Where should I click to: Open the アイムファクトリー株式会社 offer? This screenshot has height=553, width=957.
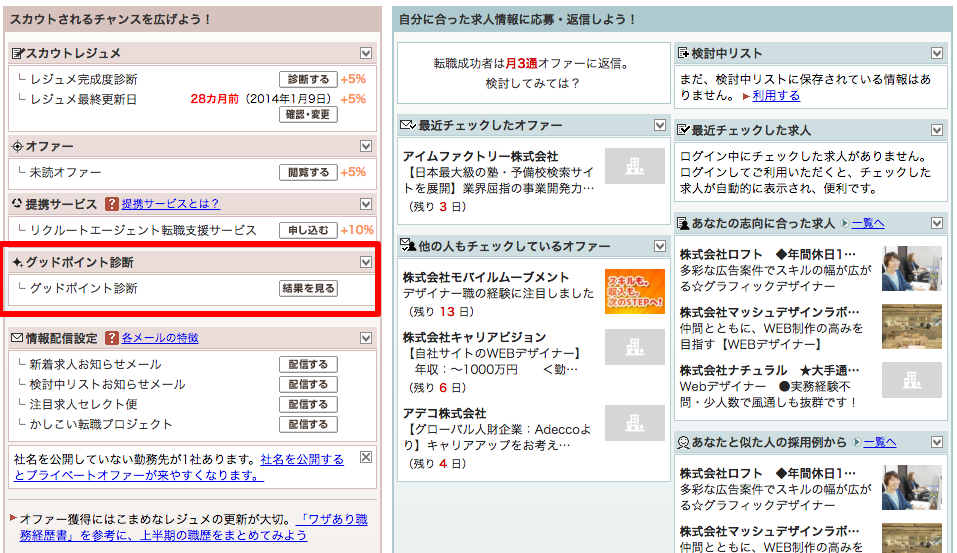click(x=480, y=157)
